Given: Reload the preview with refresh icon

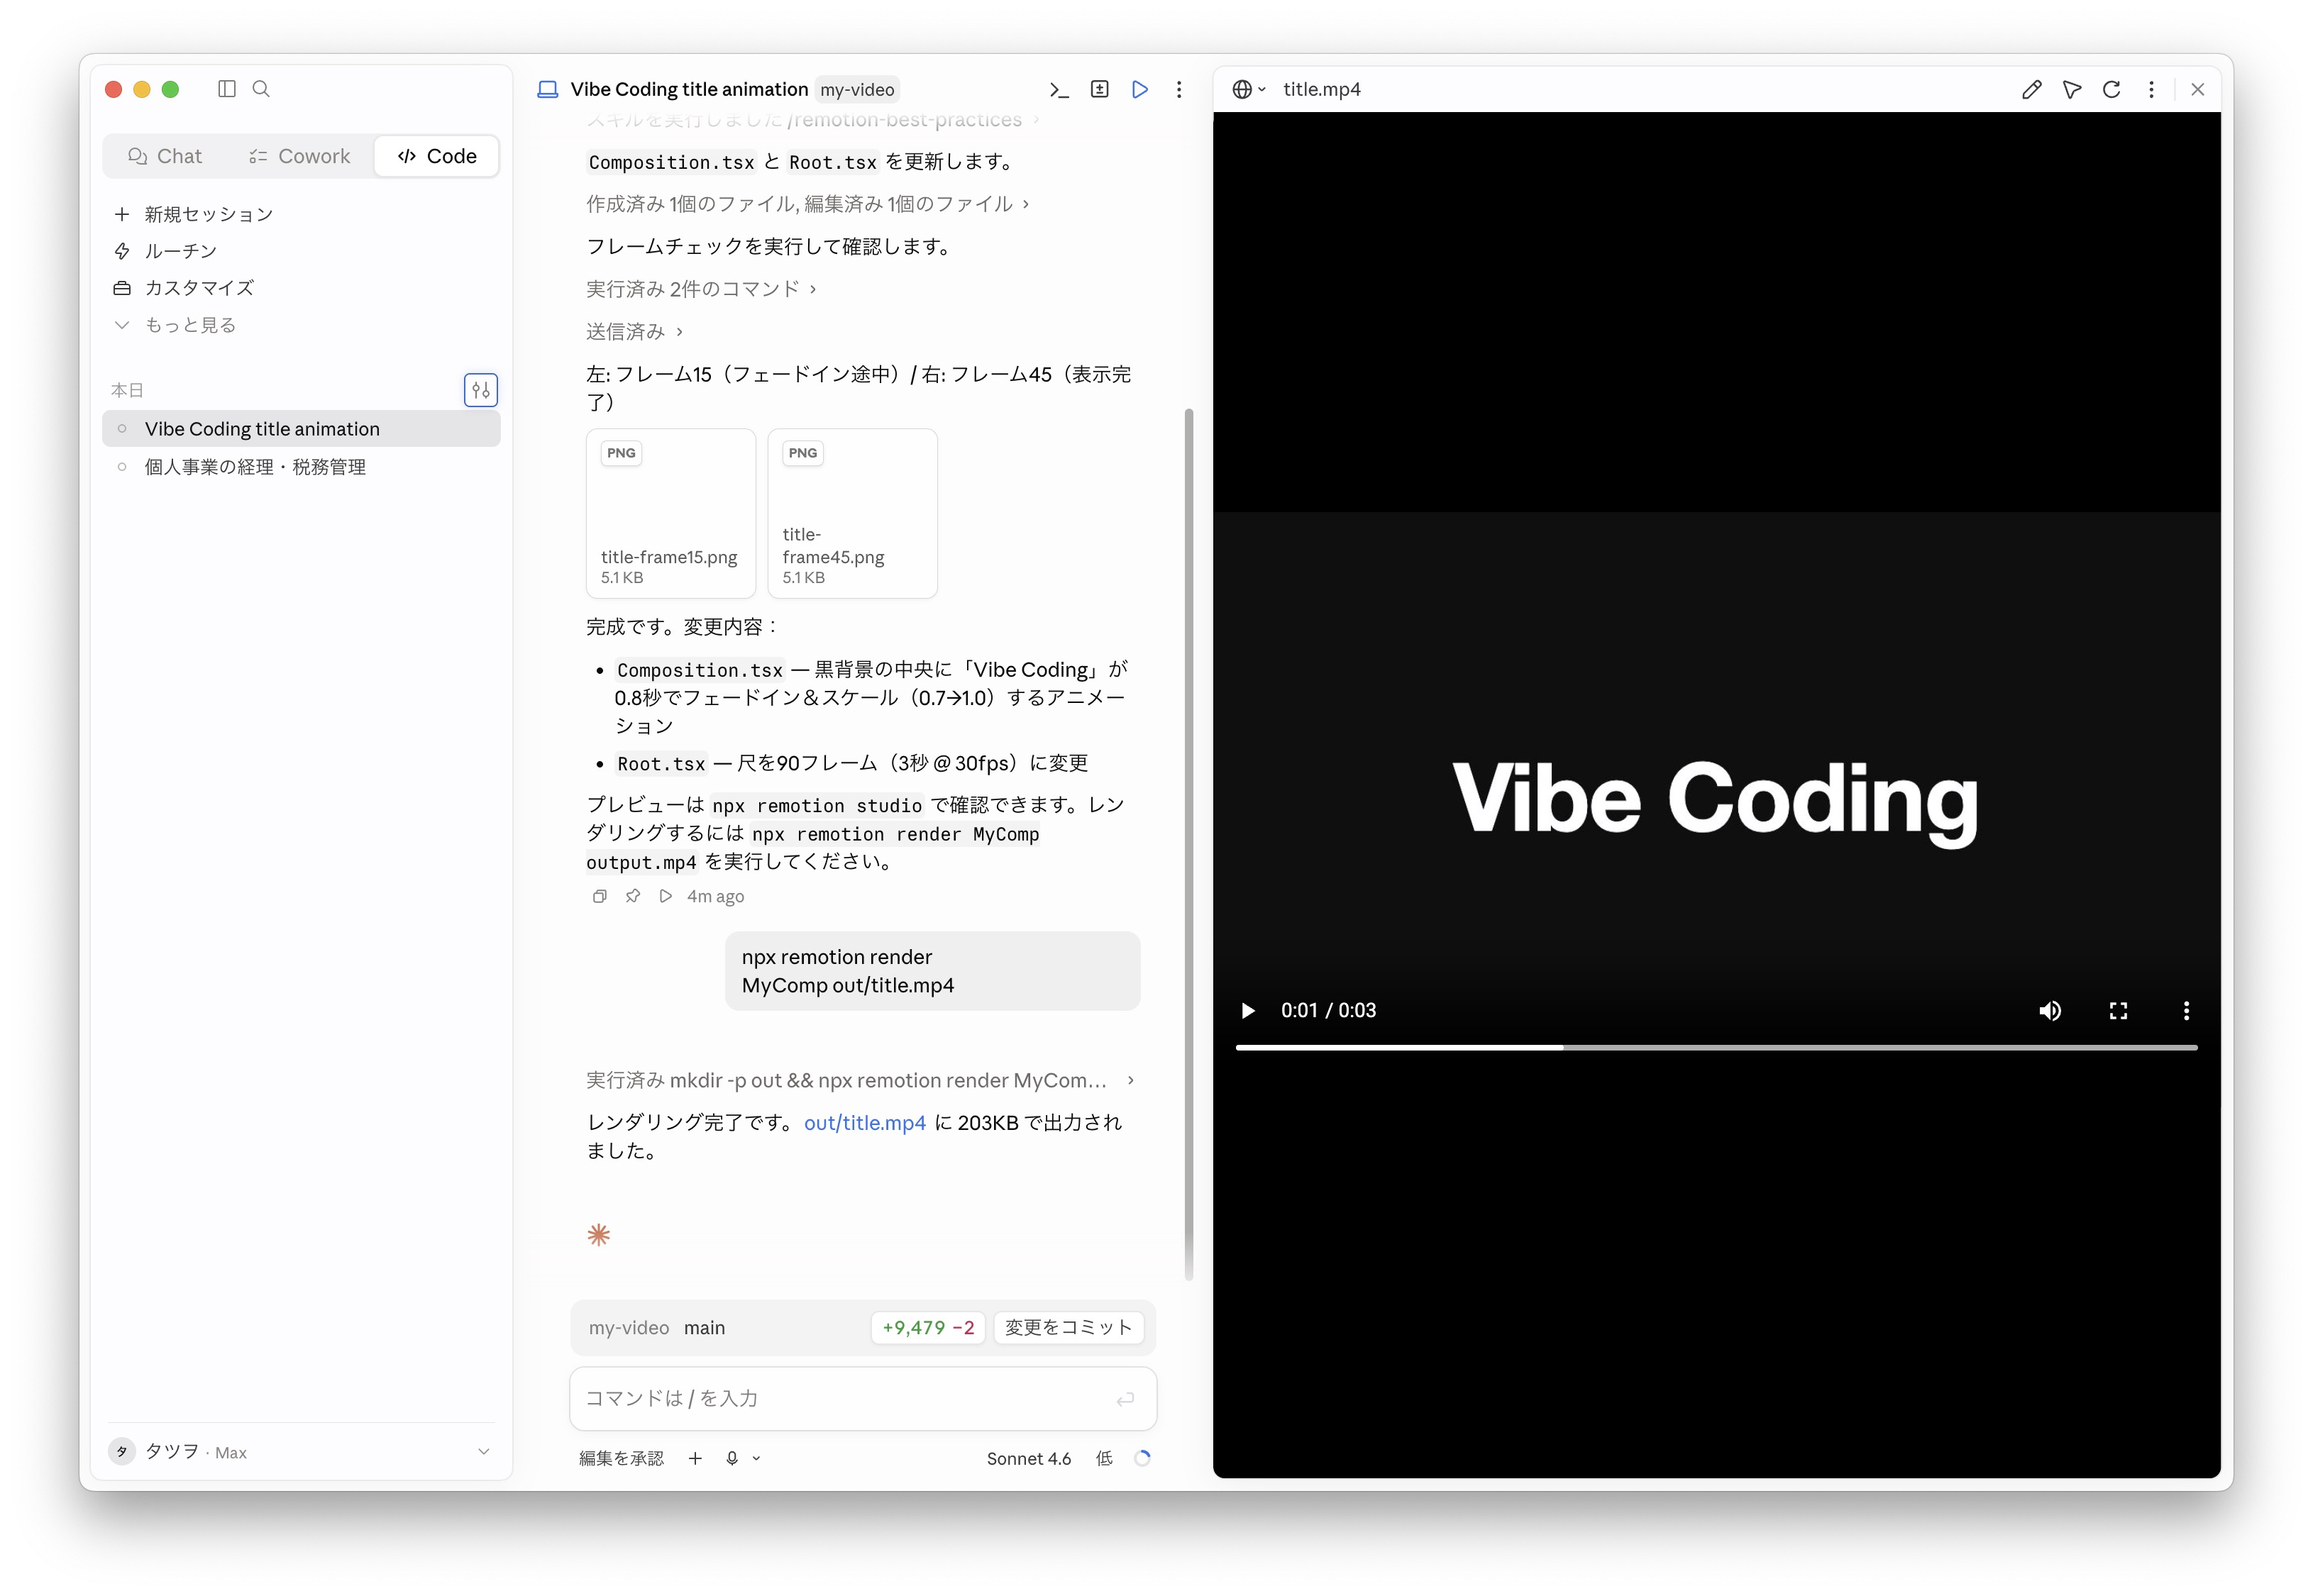Looking at the screenshot, I should (2111, 89).
